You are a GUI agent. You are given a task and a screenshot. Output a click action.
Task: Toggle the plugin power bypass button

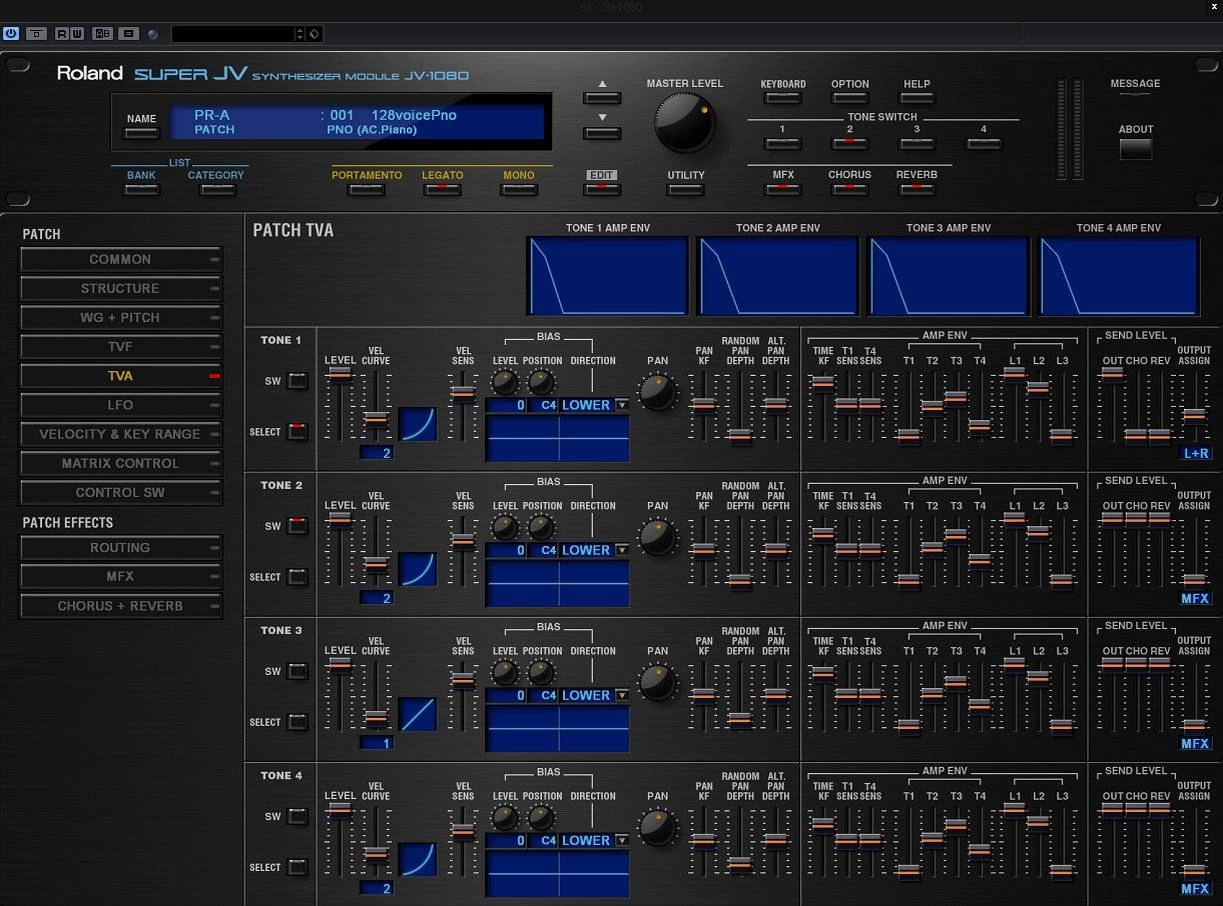[11, 33]
